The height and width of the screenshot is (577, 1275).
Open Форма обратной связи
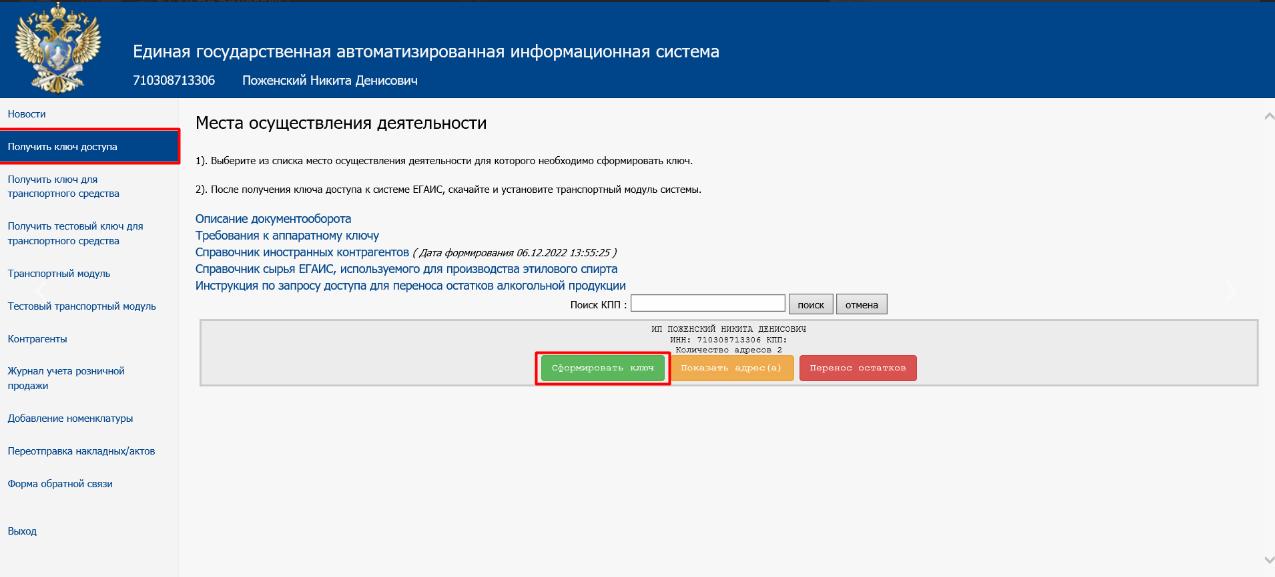coord(60,483)
